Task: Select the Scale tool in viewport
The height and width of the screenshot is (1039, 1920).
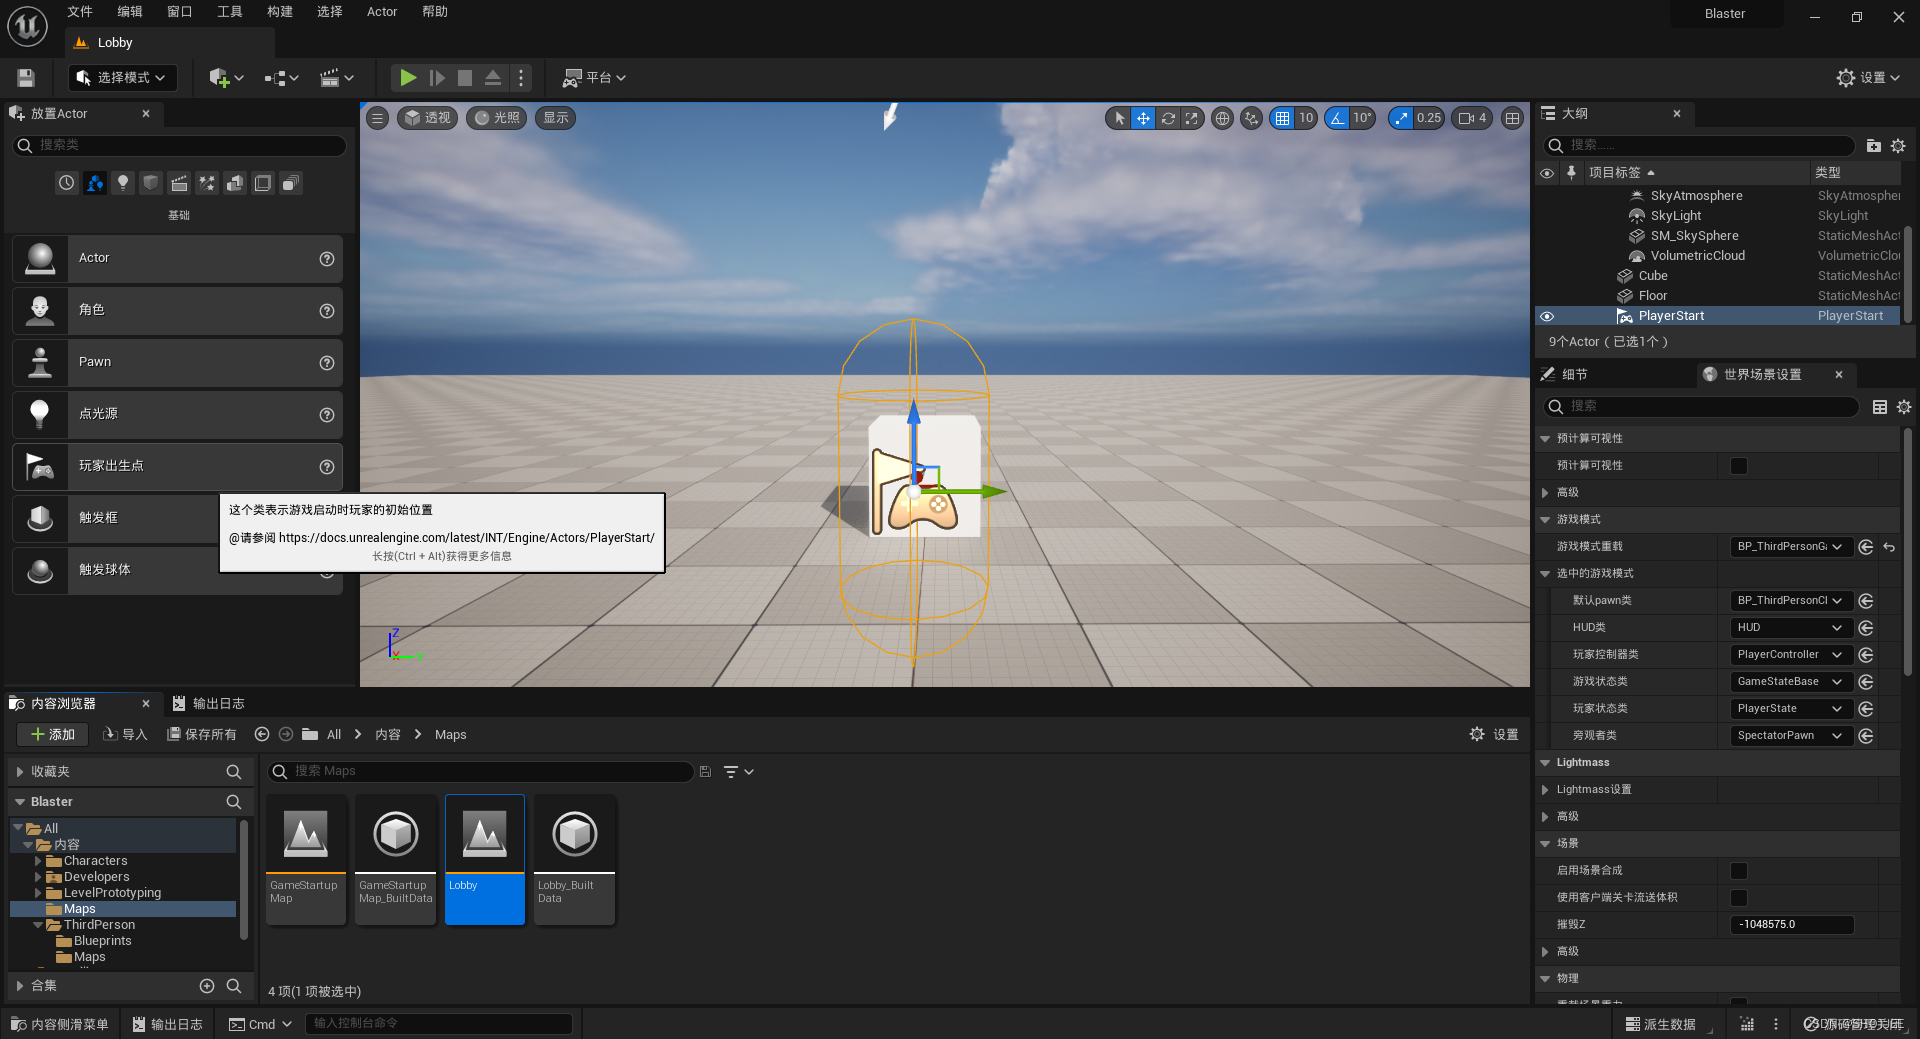Action: point(1192,118)
